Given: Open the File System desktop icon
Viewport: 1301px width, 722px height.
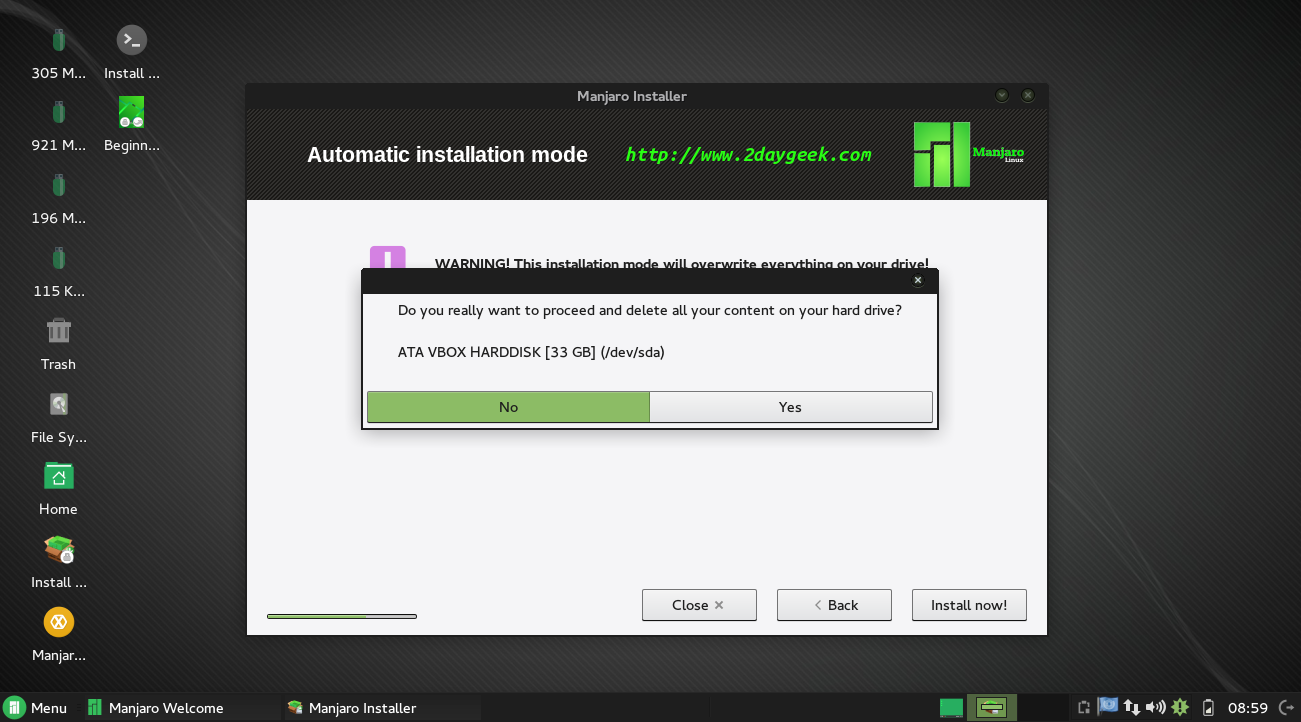Looking at the screenshot, I should coord(58,404).
